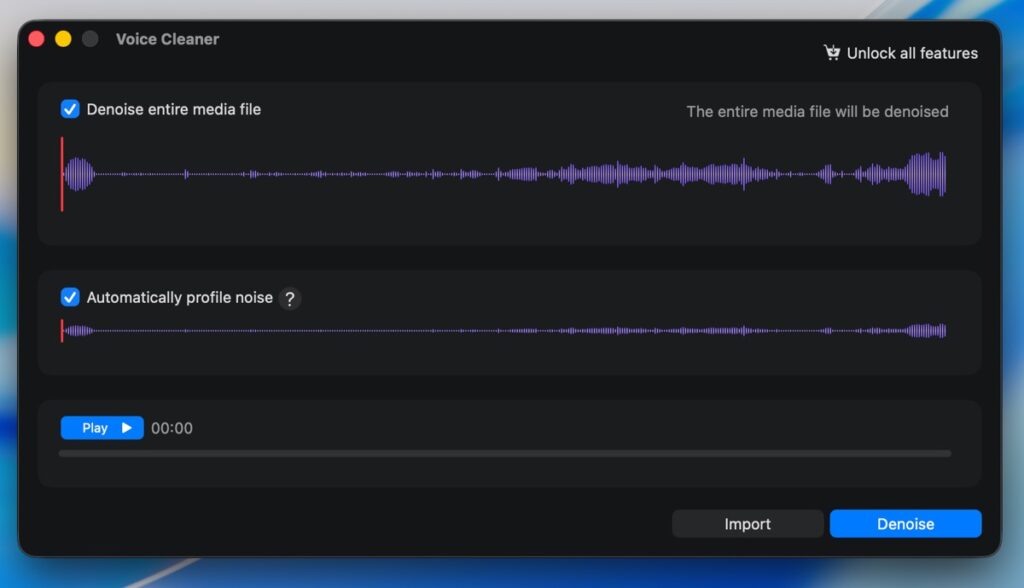Screen dimensions: 1024x588
Task: Click the Import button
Action: [747, 524]
